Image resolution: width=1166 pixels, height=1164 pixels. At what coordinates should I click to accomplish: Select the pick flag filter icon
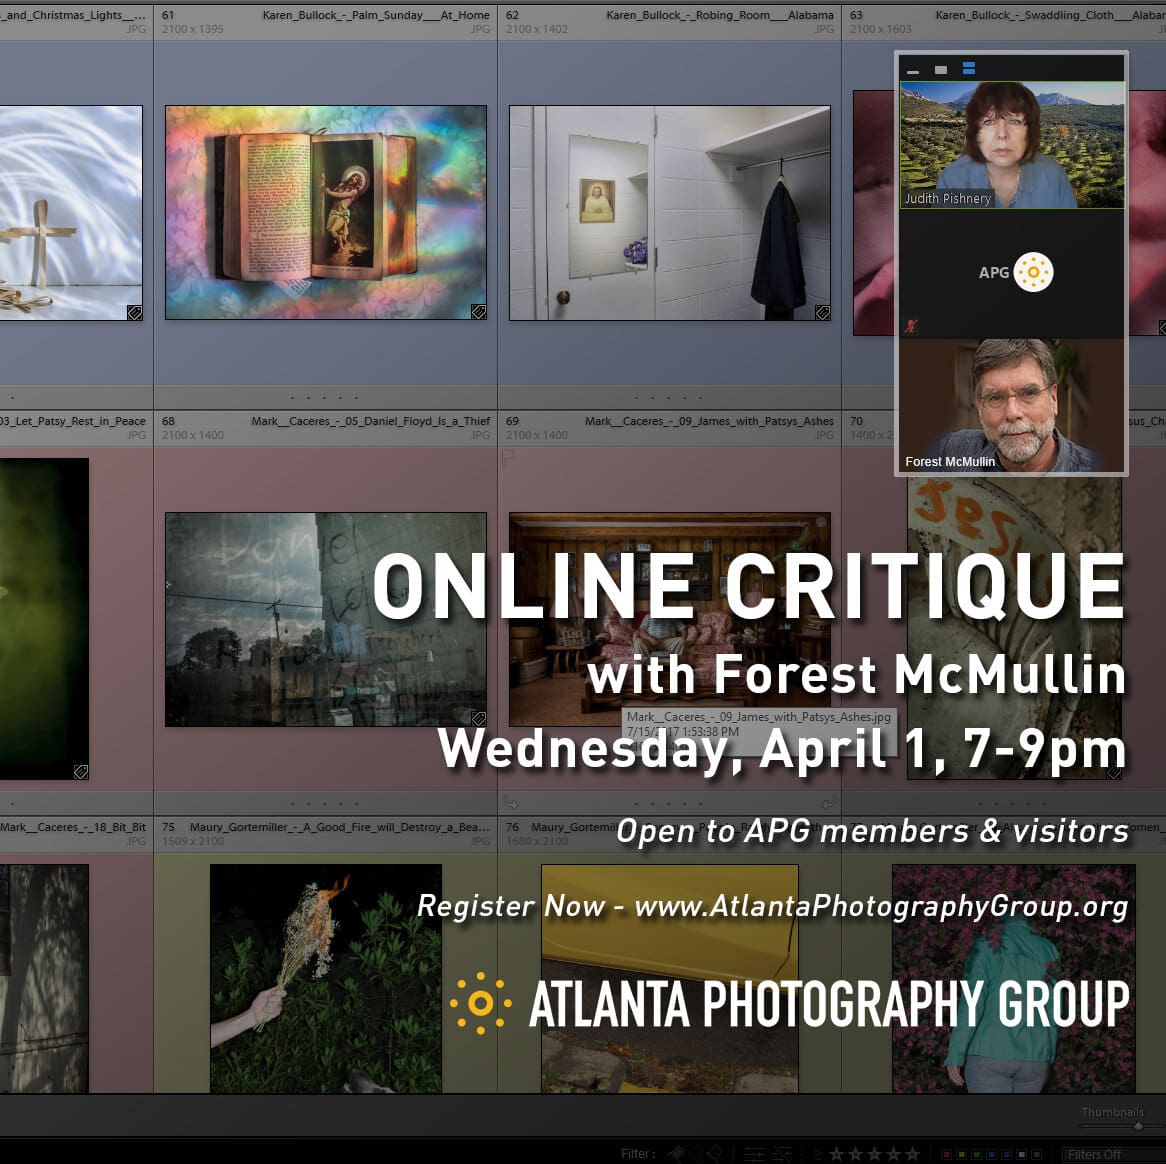pyautogui.click(x=678, y=1152)
